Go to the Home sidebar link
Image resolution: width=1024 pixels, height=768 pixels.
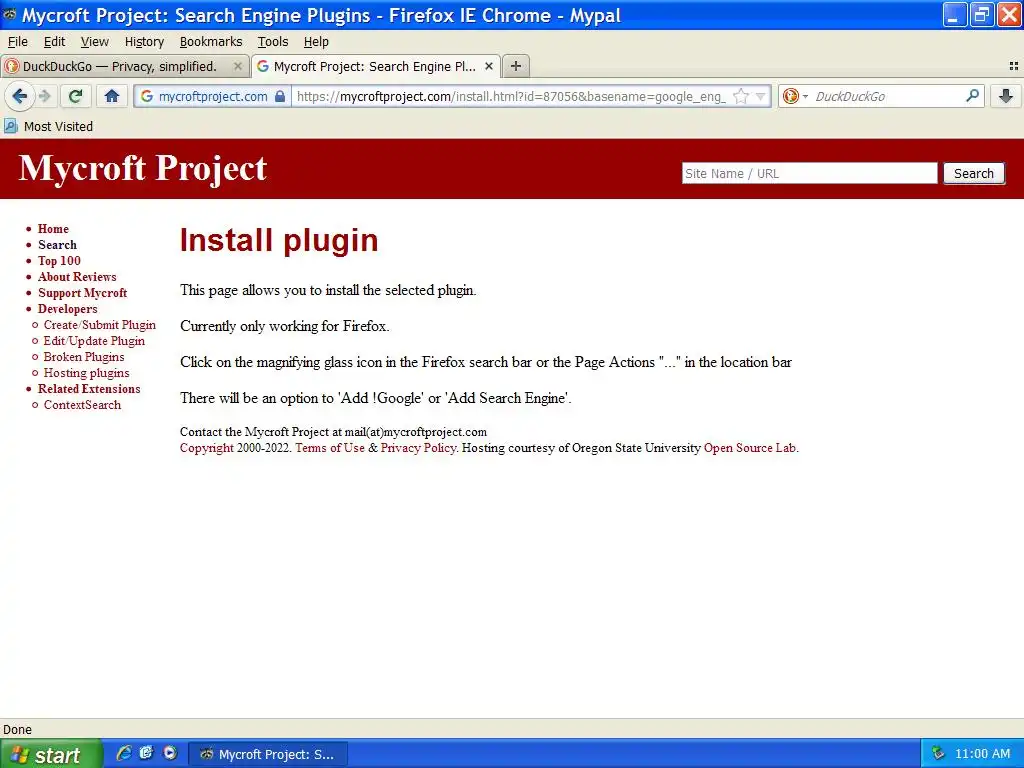53,229
